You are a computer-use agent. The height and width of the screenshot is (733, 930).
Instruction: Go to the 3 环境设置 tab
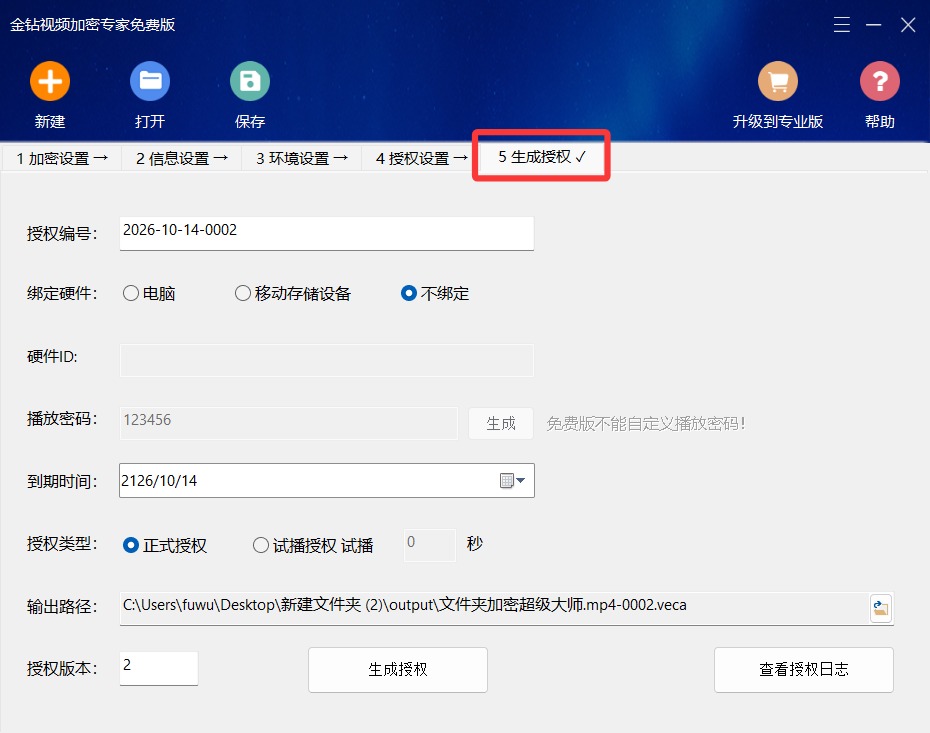301,158
